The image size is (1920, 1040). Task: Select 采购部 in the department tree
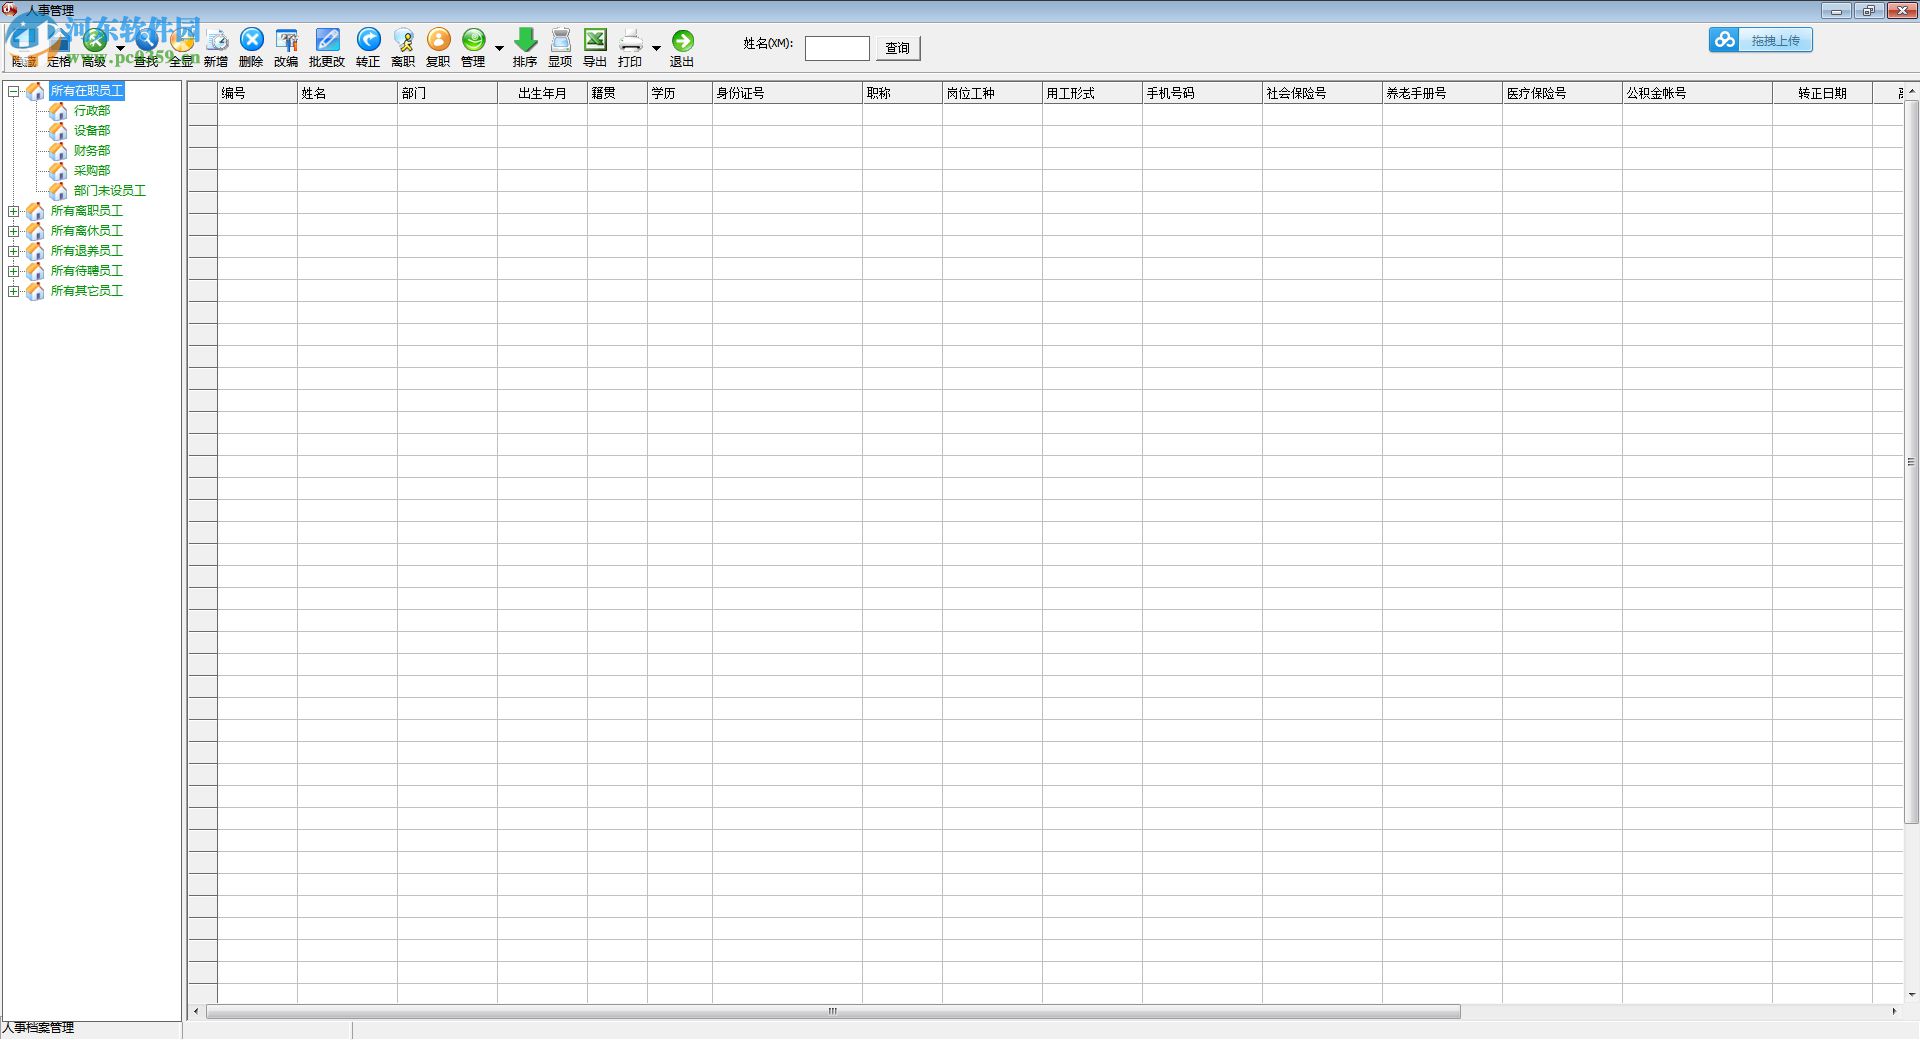pyautogui.click(x=92, y=171)
